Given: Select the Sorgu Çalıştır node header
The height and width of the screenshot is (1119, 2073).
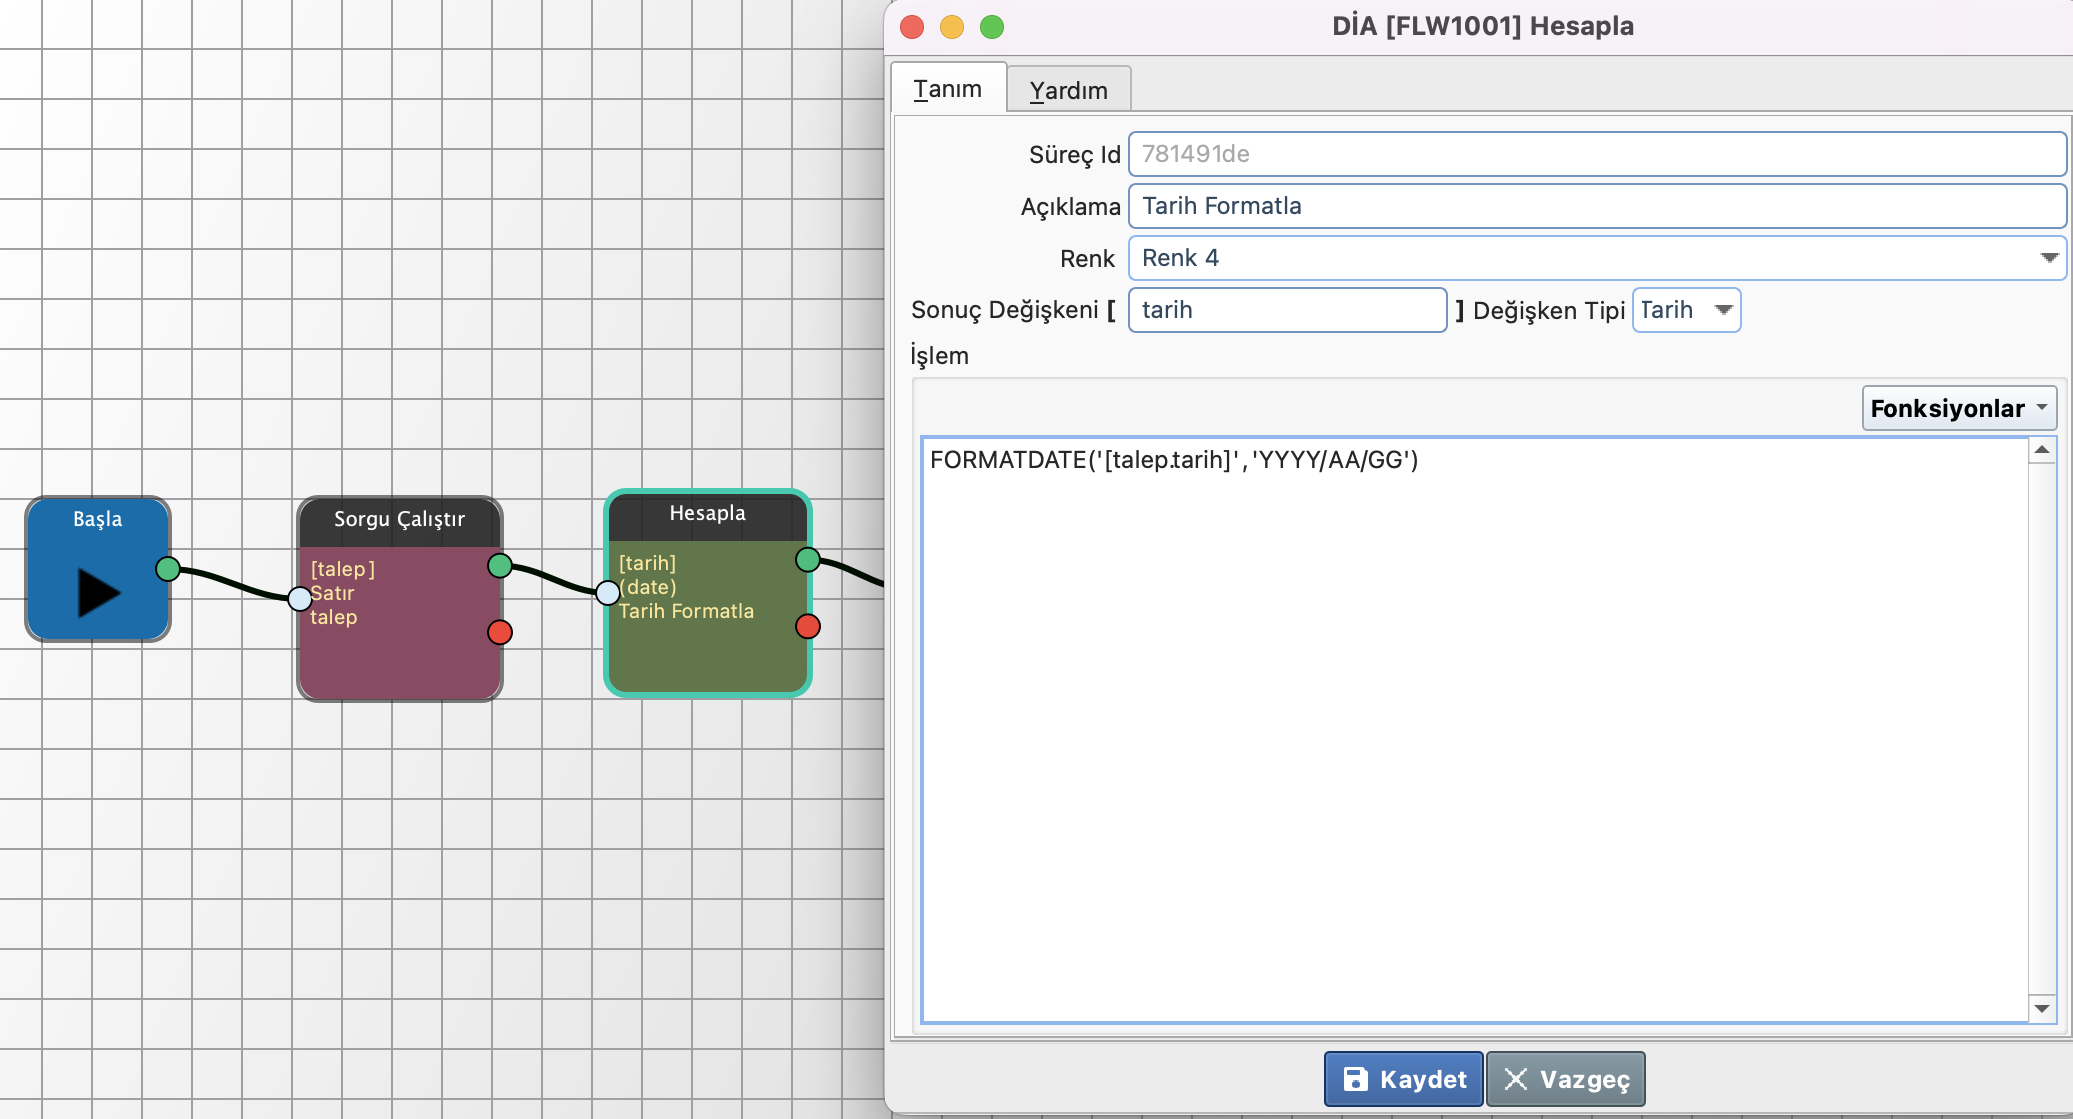Looking at the screenshot, I should [x=399, y=520].
